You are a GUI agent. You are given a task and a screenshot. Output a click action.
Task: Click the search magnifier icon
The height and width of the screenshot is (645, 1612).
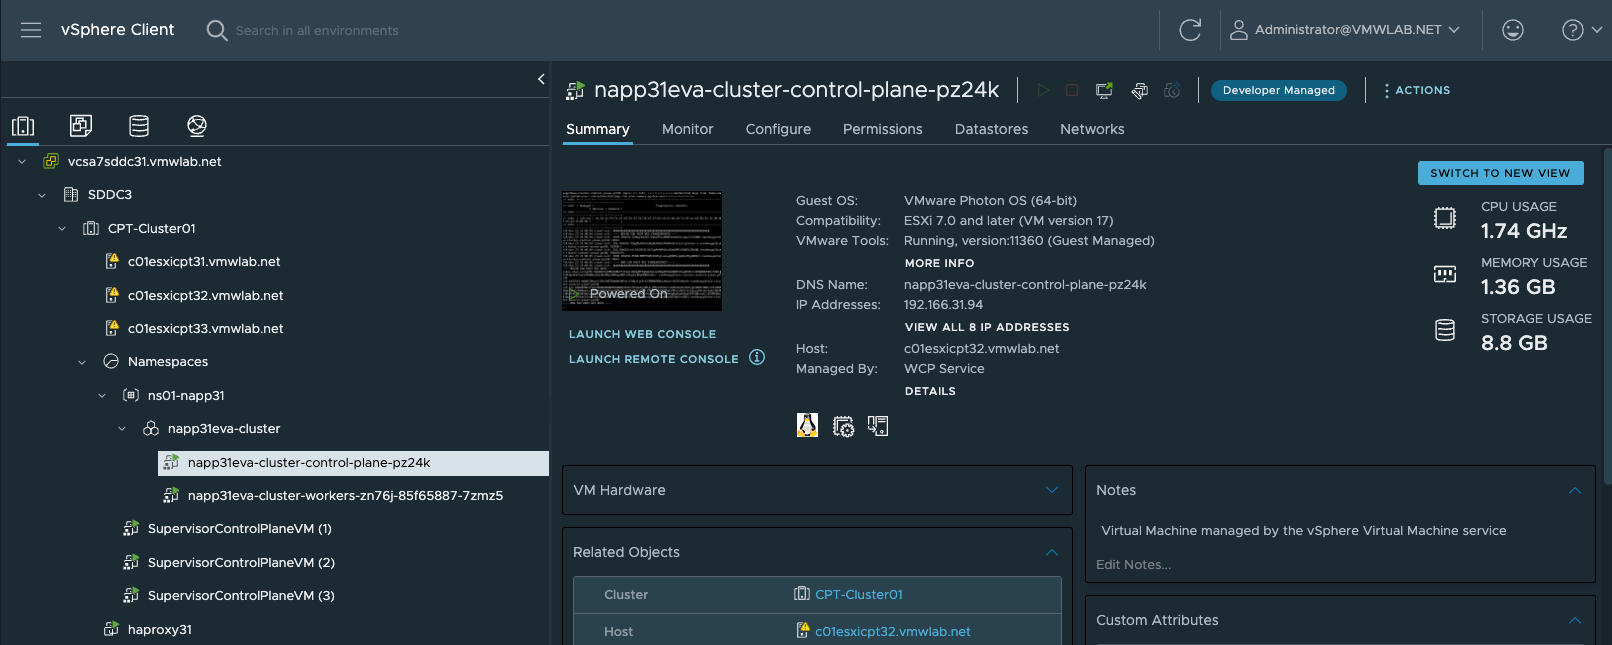[x=217, y=30]
